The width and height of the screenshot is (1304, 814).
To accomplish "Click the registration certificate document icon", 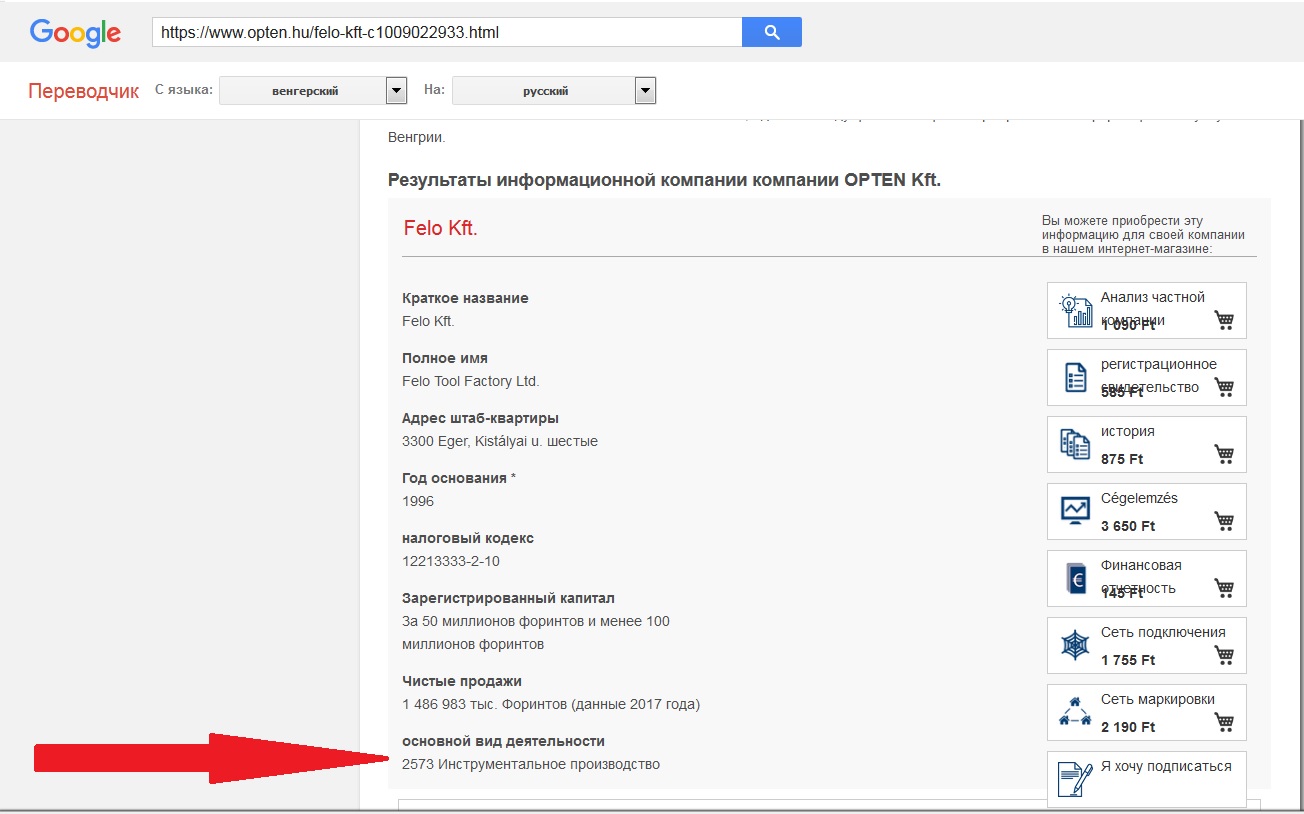I will 1076,378.
